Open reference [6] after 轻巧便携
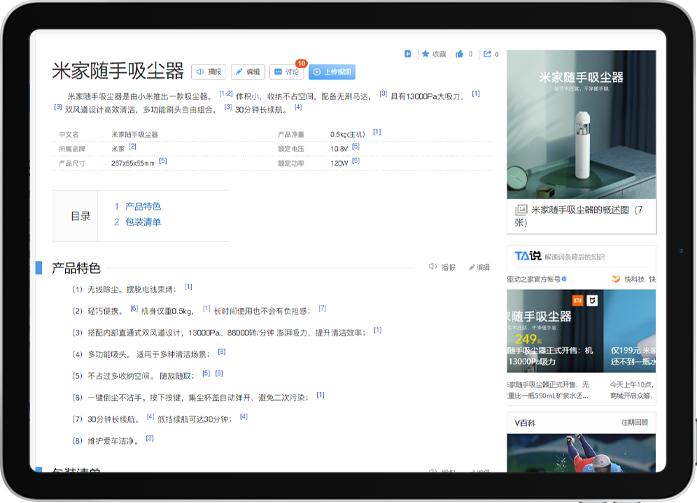The height and width of the screenshot is (503, 697). [134, 308]
